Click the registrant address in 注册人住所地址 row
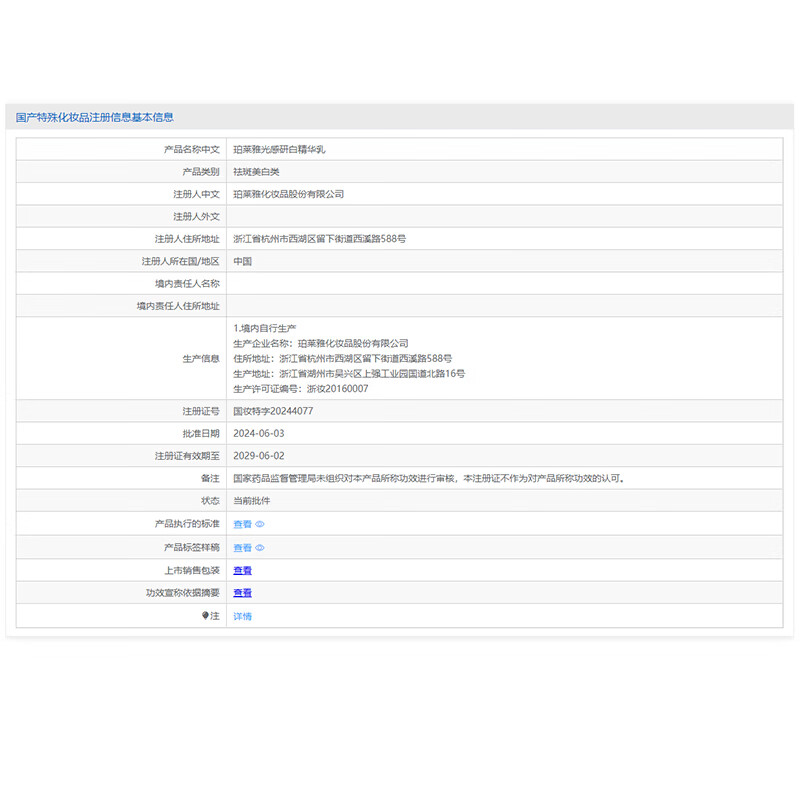Image resolution: width=800 pixels, height=800 pixels. (x=319, y=239)
